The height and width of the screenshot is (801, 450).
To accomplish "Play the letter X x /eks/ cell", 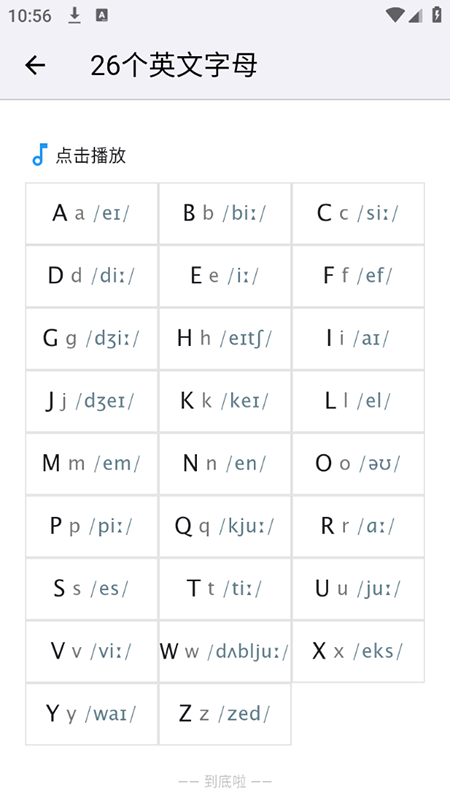I will point(358,651).
